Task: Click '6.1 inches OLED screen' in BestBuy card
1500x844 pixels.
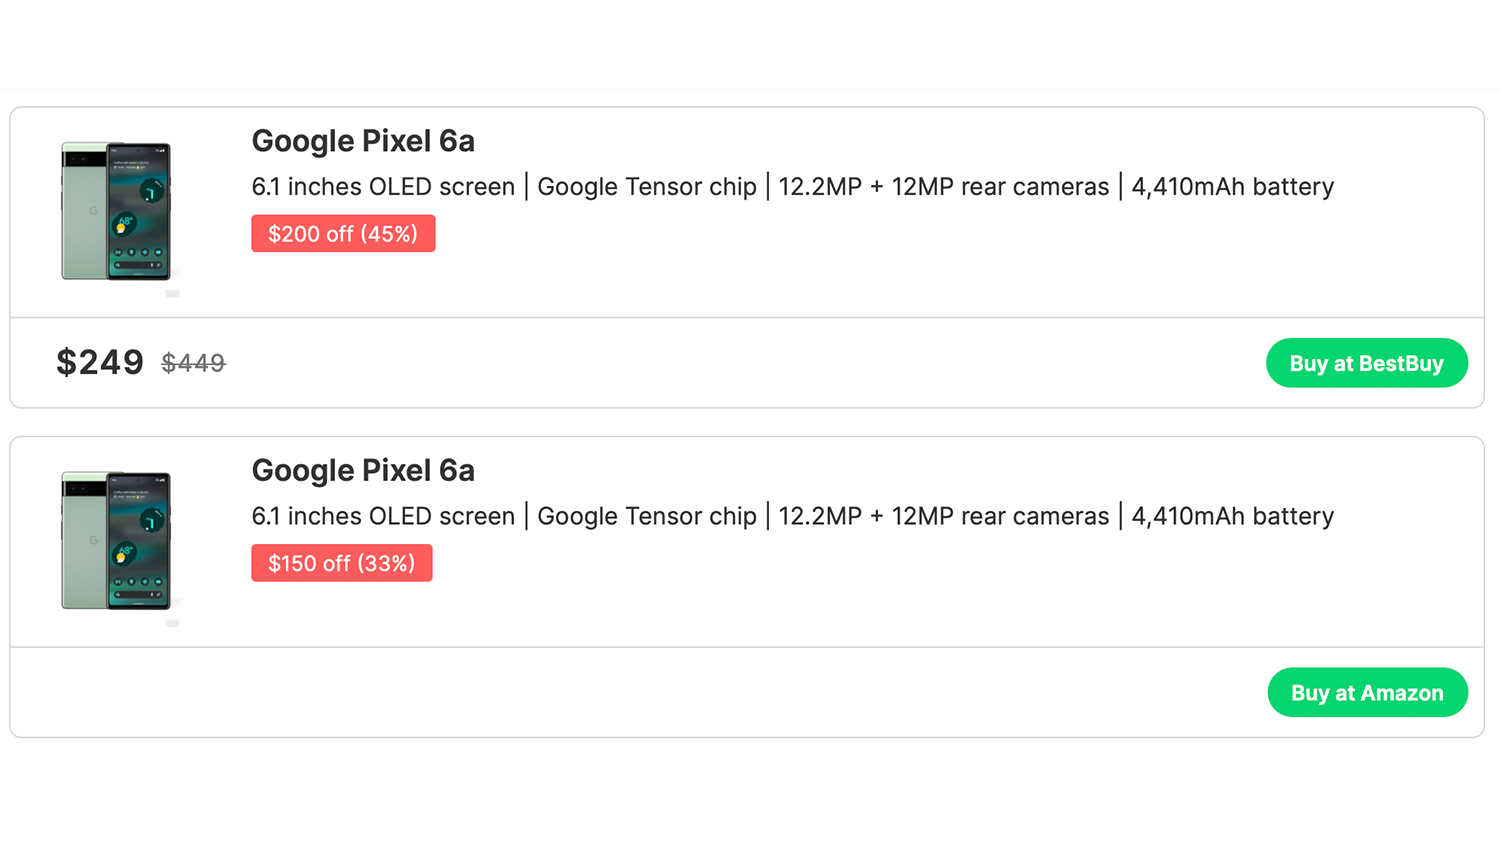Action: click(383, 187)
